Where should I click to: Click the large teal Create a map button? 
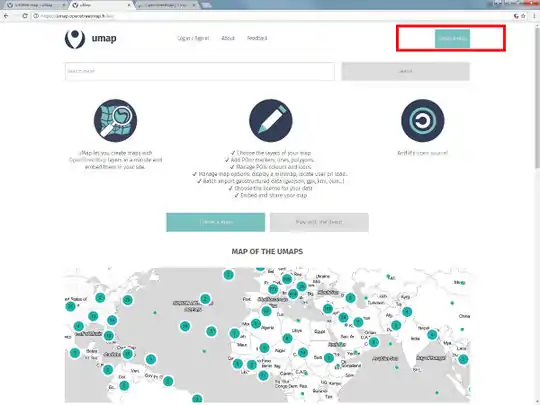pyautogui.click(x=216, y=222)
